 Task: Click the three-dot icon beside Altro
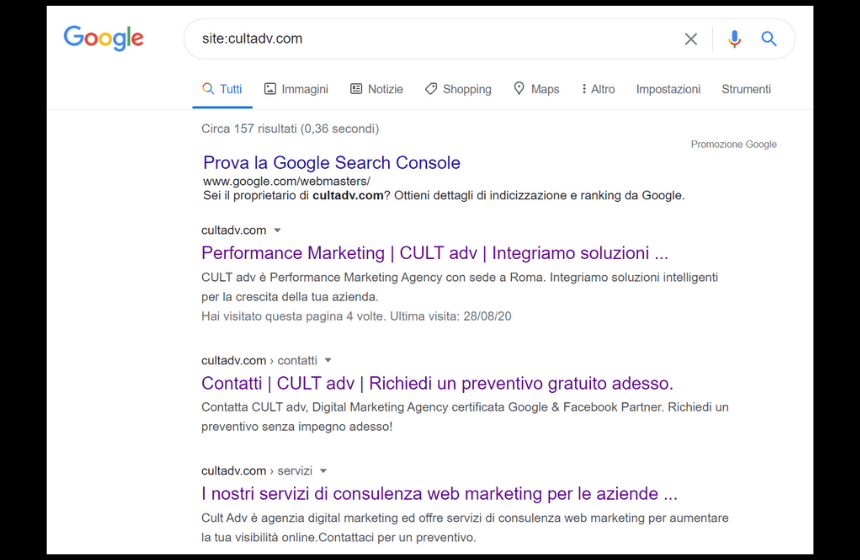584,89
